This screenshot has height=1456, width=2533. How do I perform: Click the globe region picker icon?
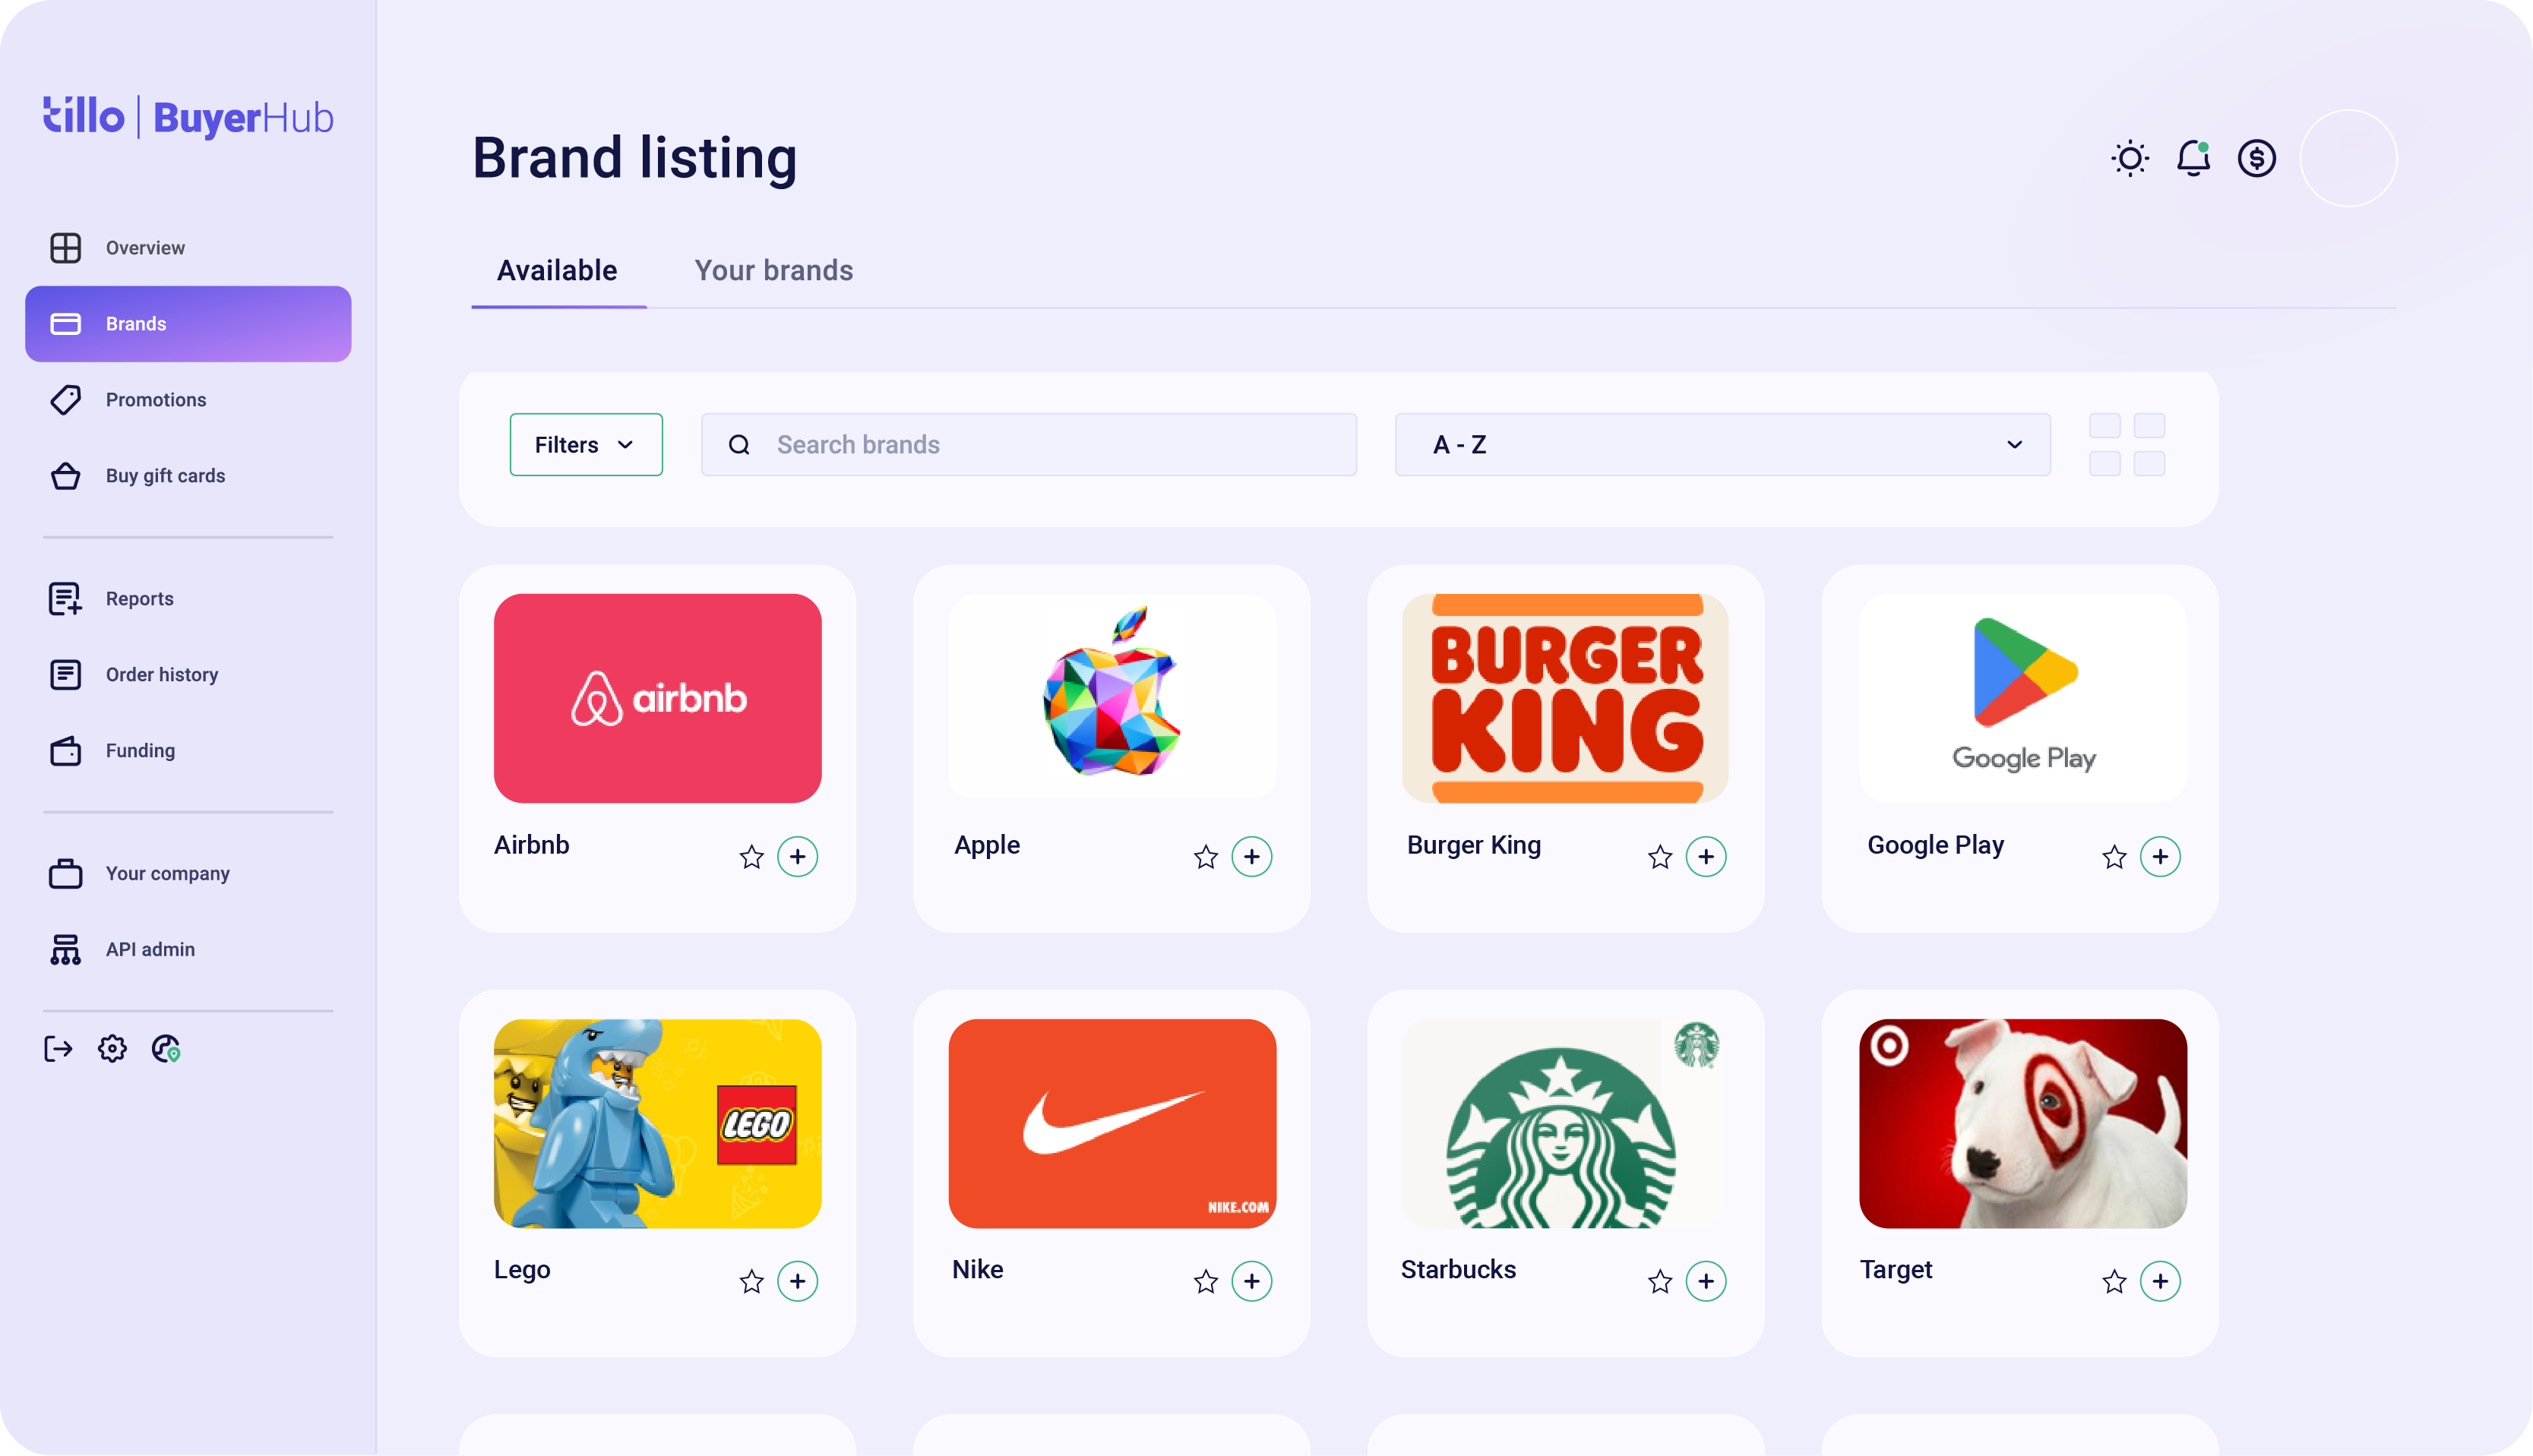166,1048
